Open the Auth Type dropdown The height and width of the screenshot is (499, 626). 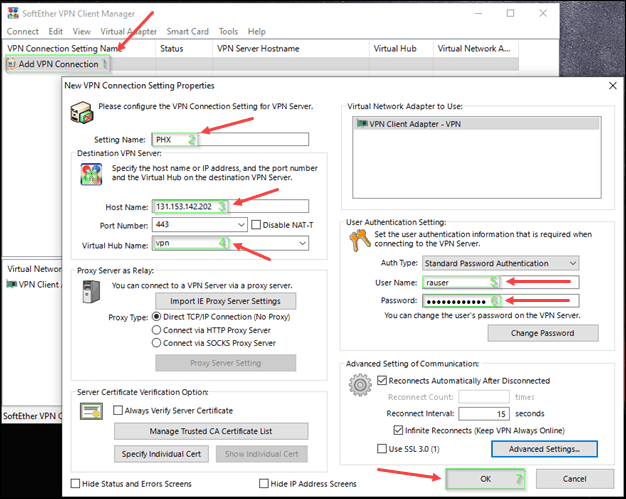(x=573, y=263)
